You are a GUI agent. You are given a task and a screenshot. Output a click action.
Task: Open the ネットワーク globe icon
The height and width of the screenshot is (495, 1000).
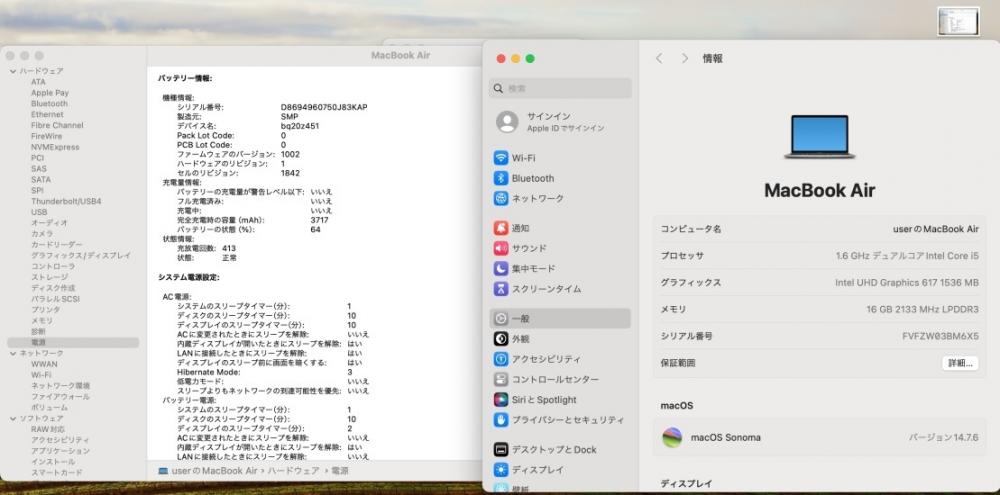coord(501,198)
